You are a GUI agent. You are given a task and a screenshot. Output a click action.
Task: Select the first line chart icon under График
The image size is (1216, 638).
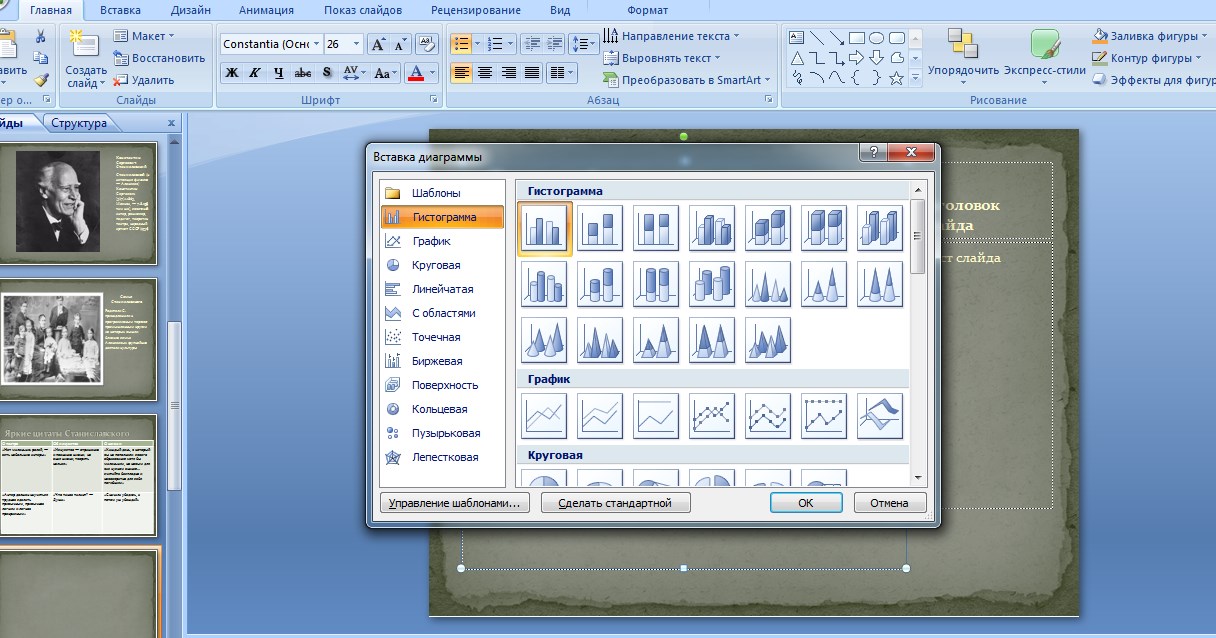[544, 416]
